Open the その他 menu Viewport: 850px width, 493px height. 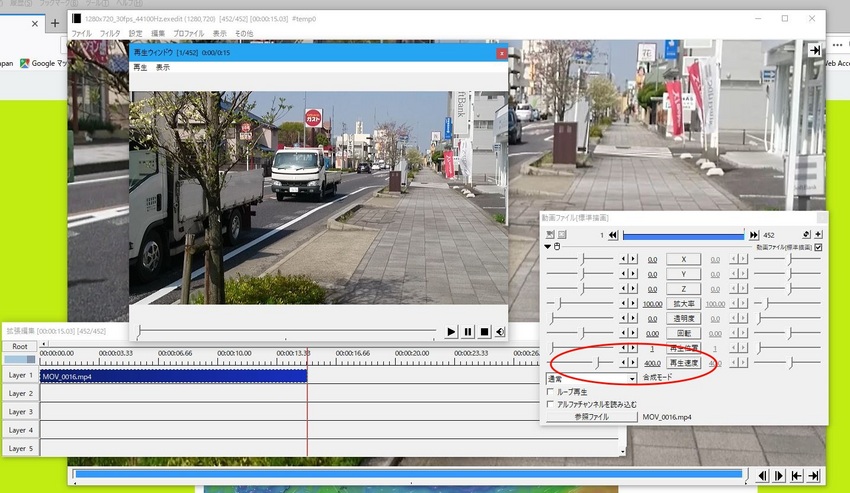[244, 34]
